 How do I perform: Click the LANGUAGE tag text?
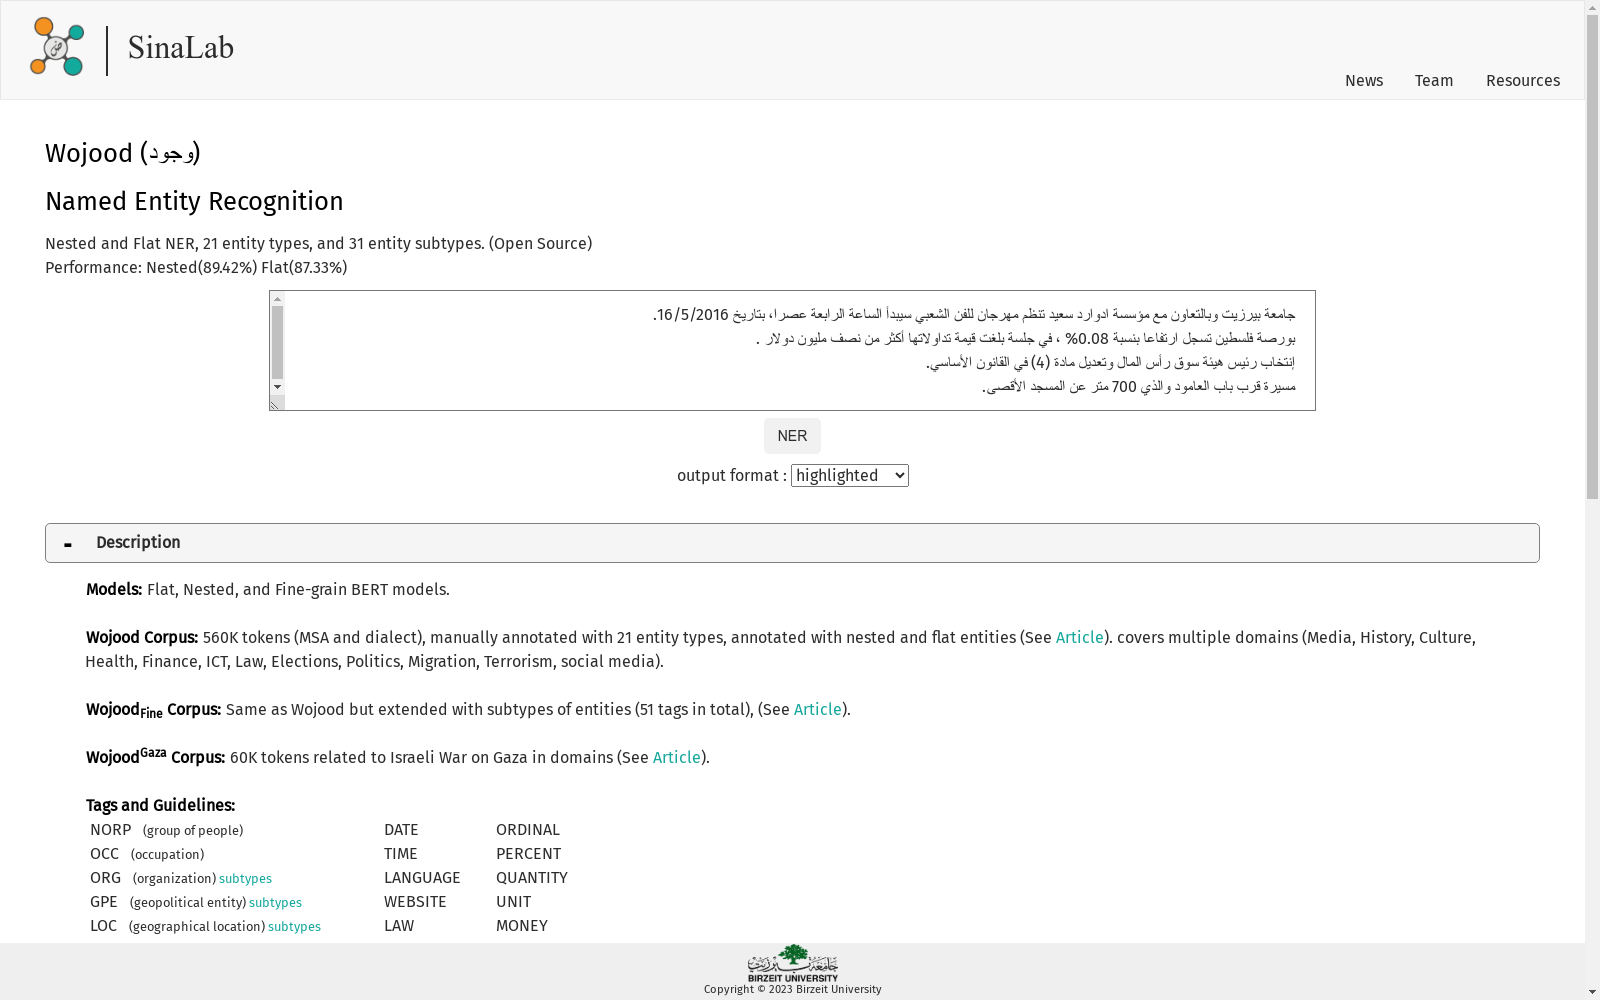pos(422,878)
